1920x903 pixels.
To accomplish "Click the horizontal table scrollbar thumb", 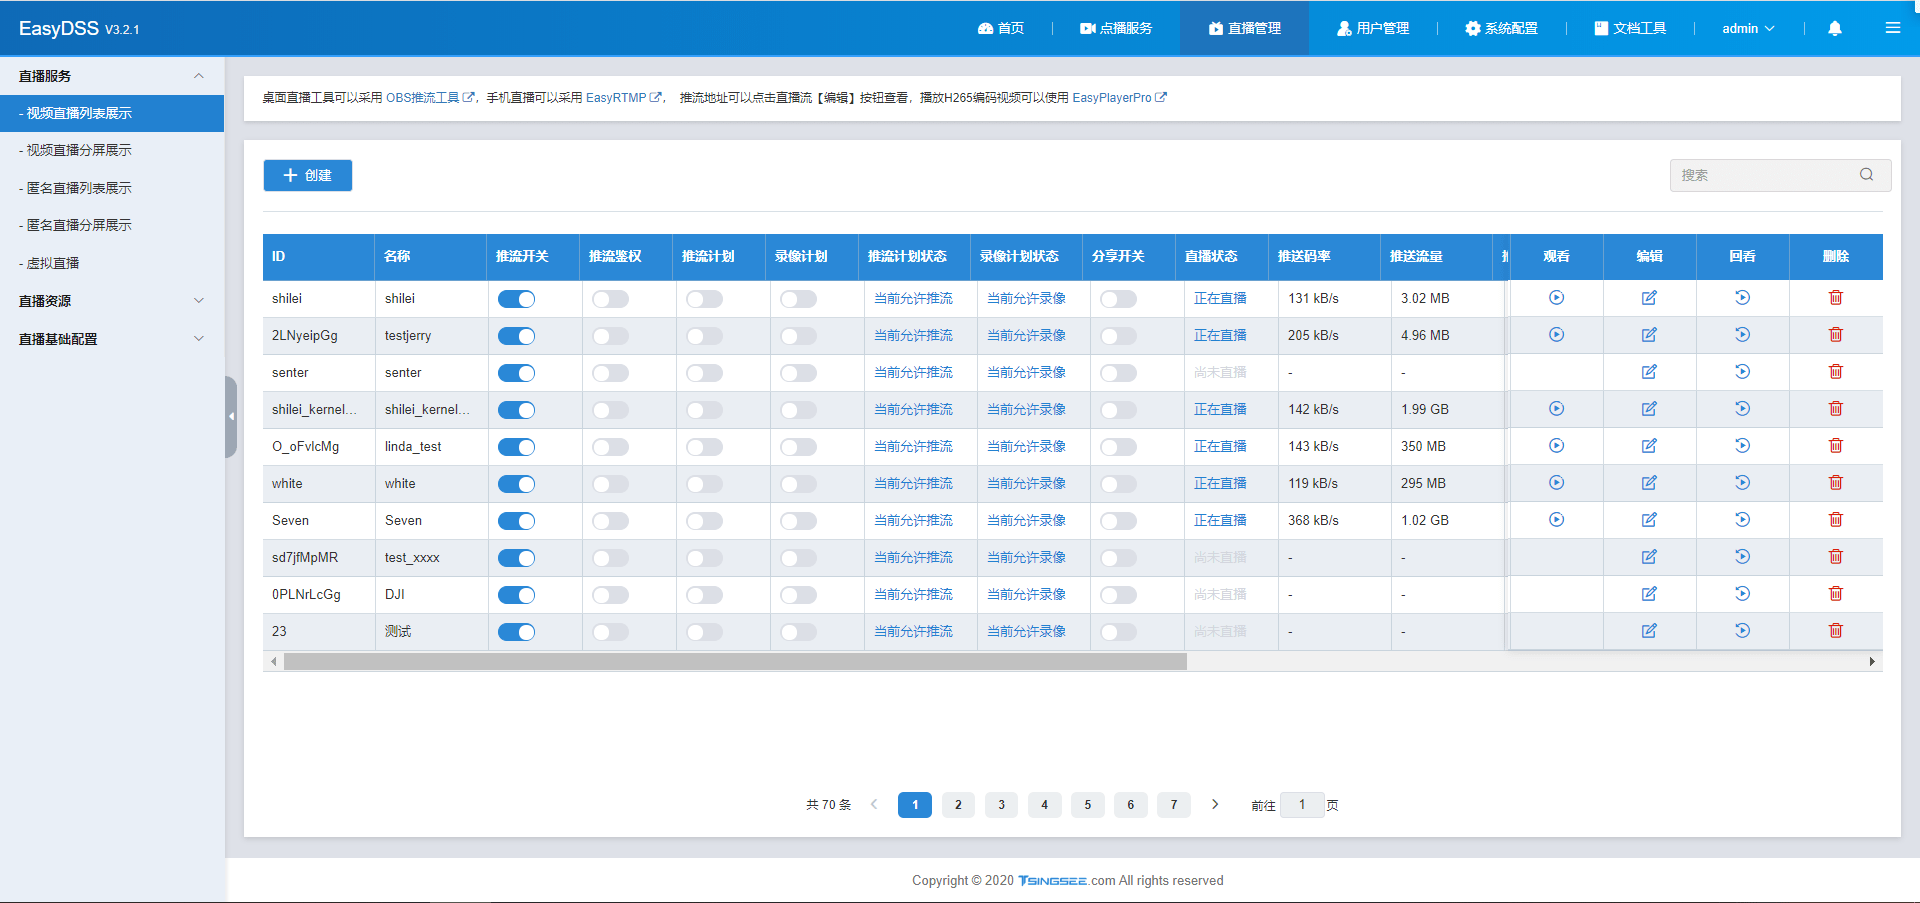I will click(x=735, y=661).
